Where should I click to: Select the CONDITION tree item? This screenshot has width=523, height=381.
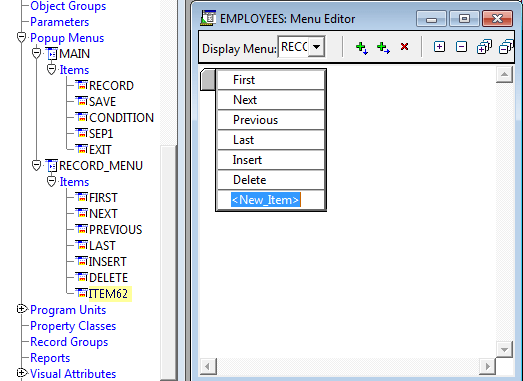(121, 118)
